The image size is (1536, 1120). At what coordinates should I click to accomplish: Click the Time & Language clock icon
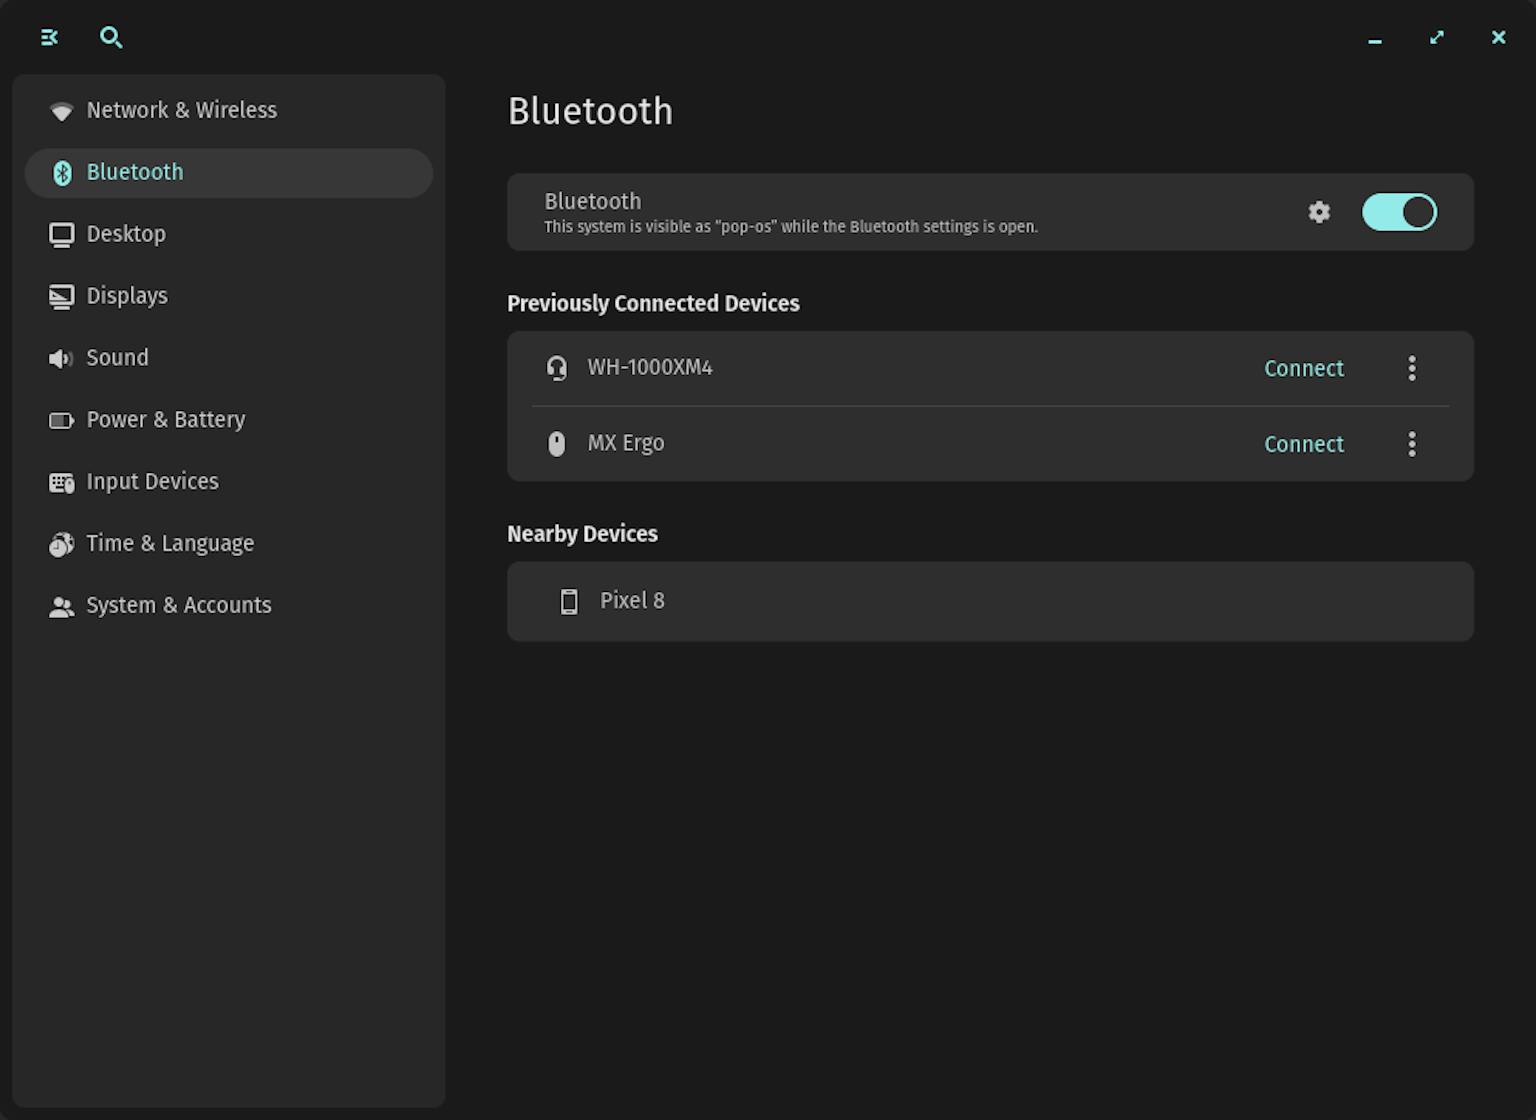tap(61, 544)
